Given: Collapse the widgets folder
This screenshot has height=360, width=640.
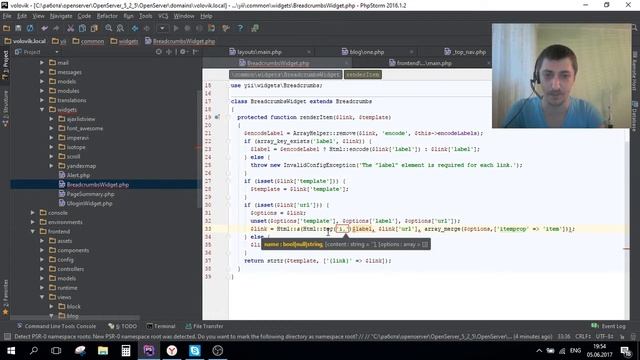Looking at the screenshot, I should [x=42, y=109].
